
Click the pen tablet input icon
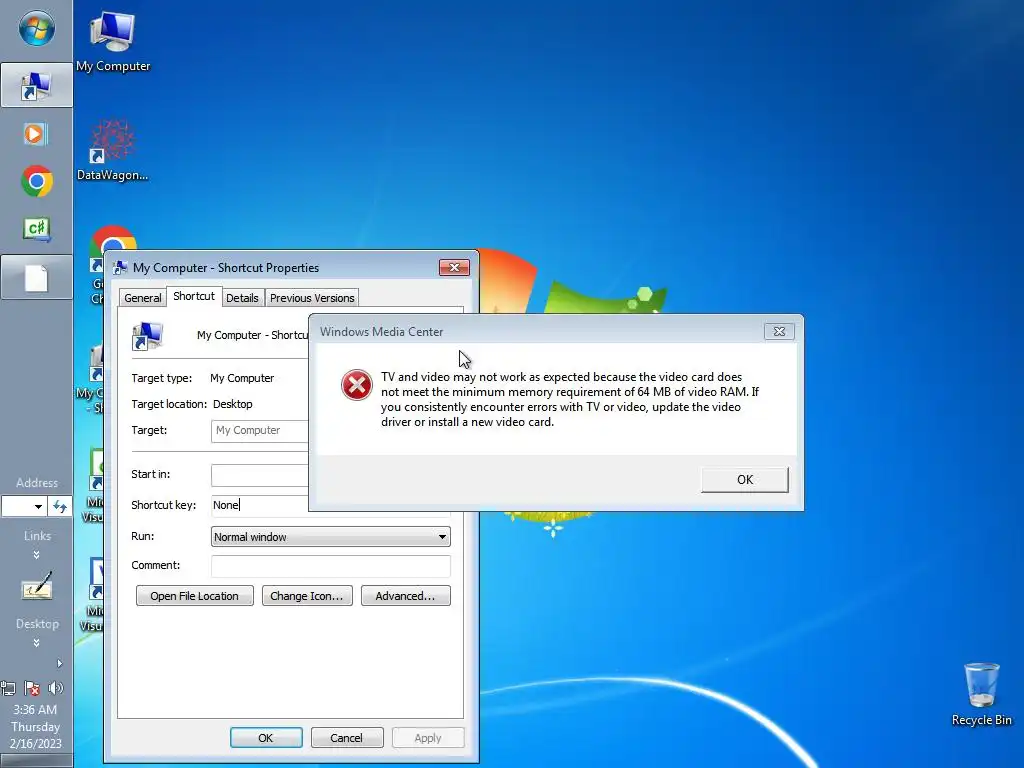[37, 586]
